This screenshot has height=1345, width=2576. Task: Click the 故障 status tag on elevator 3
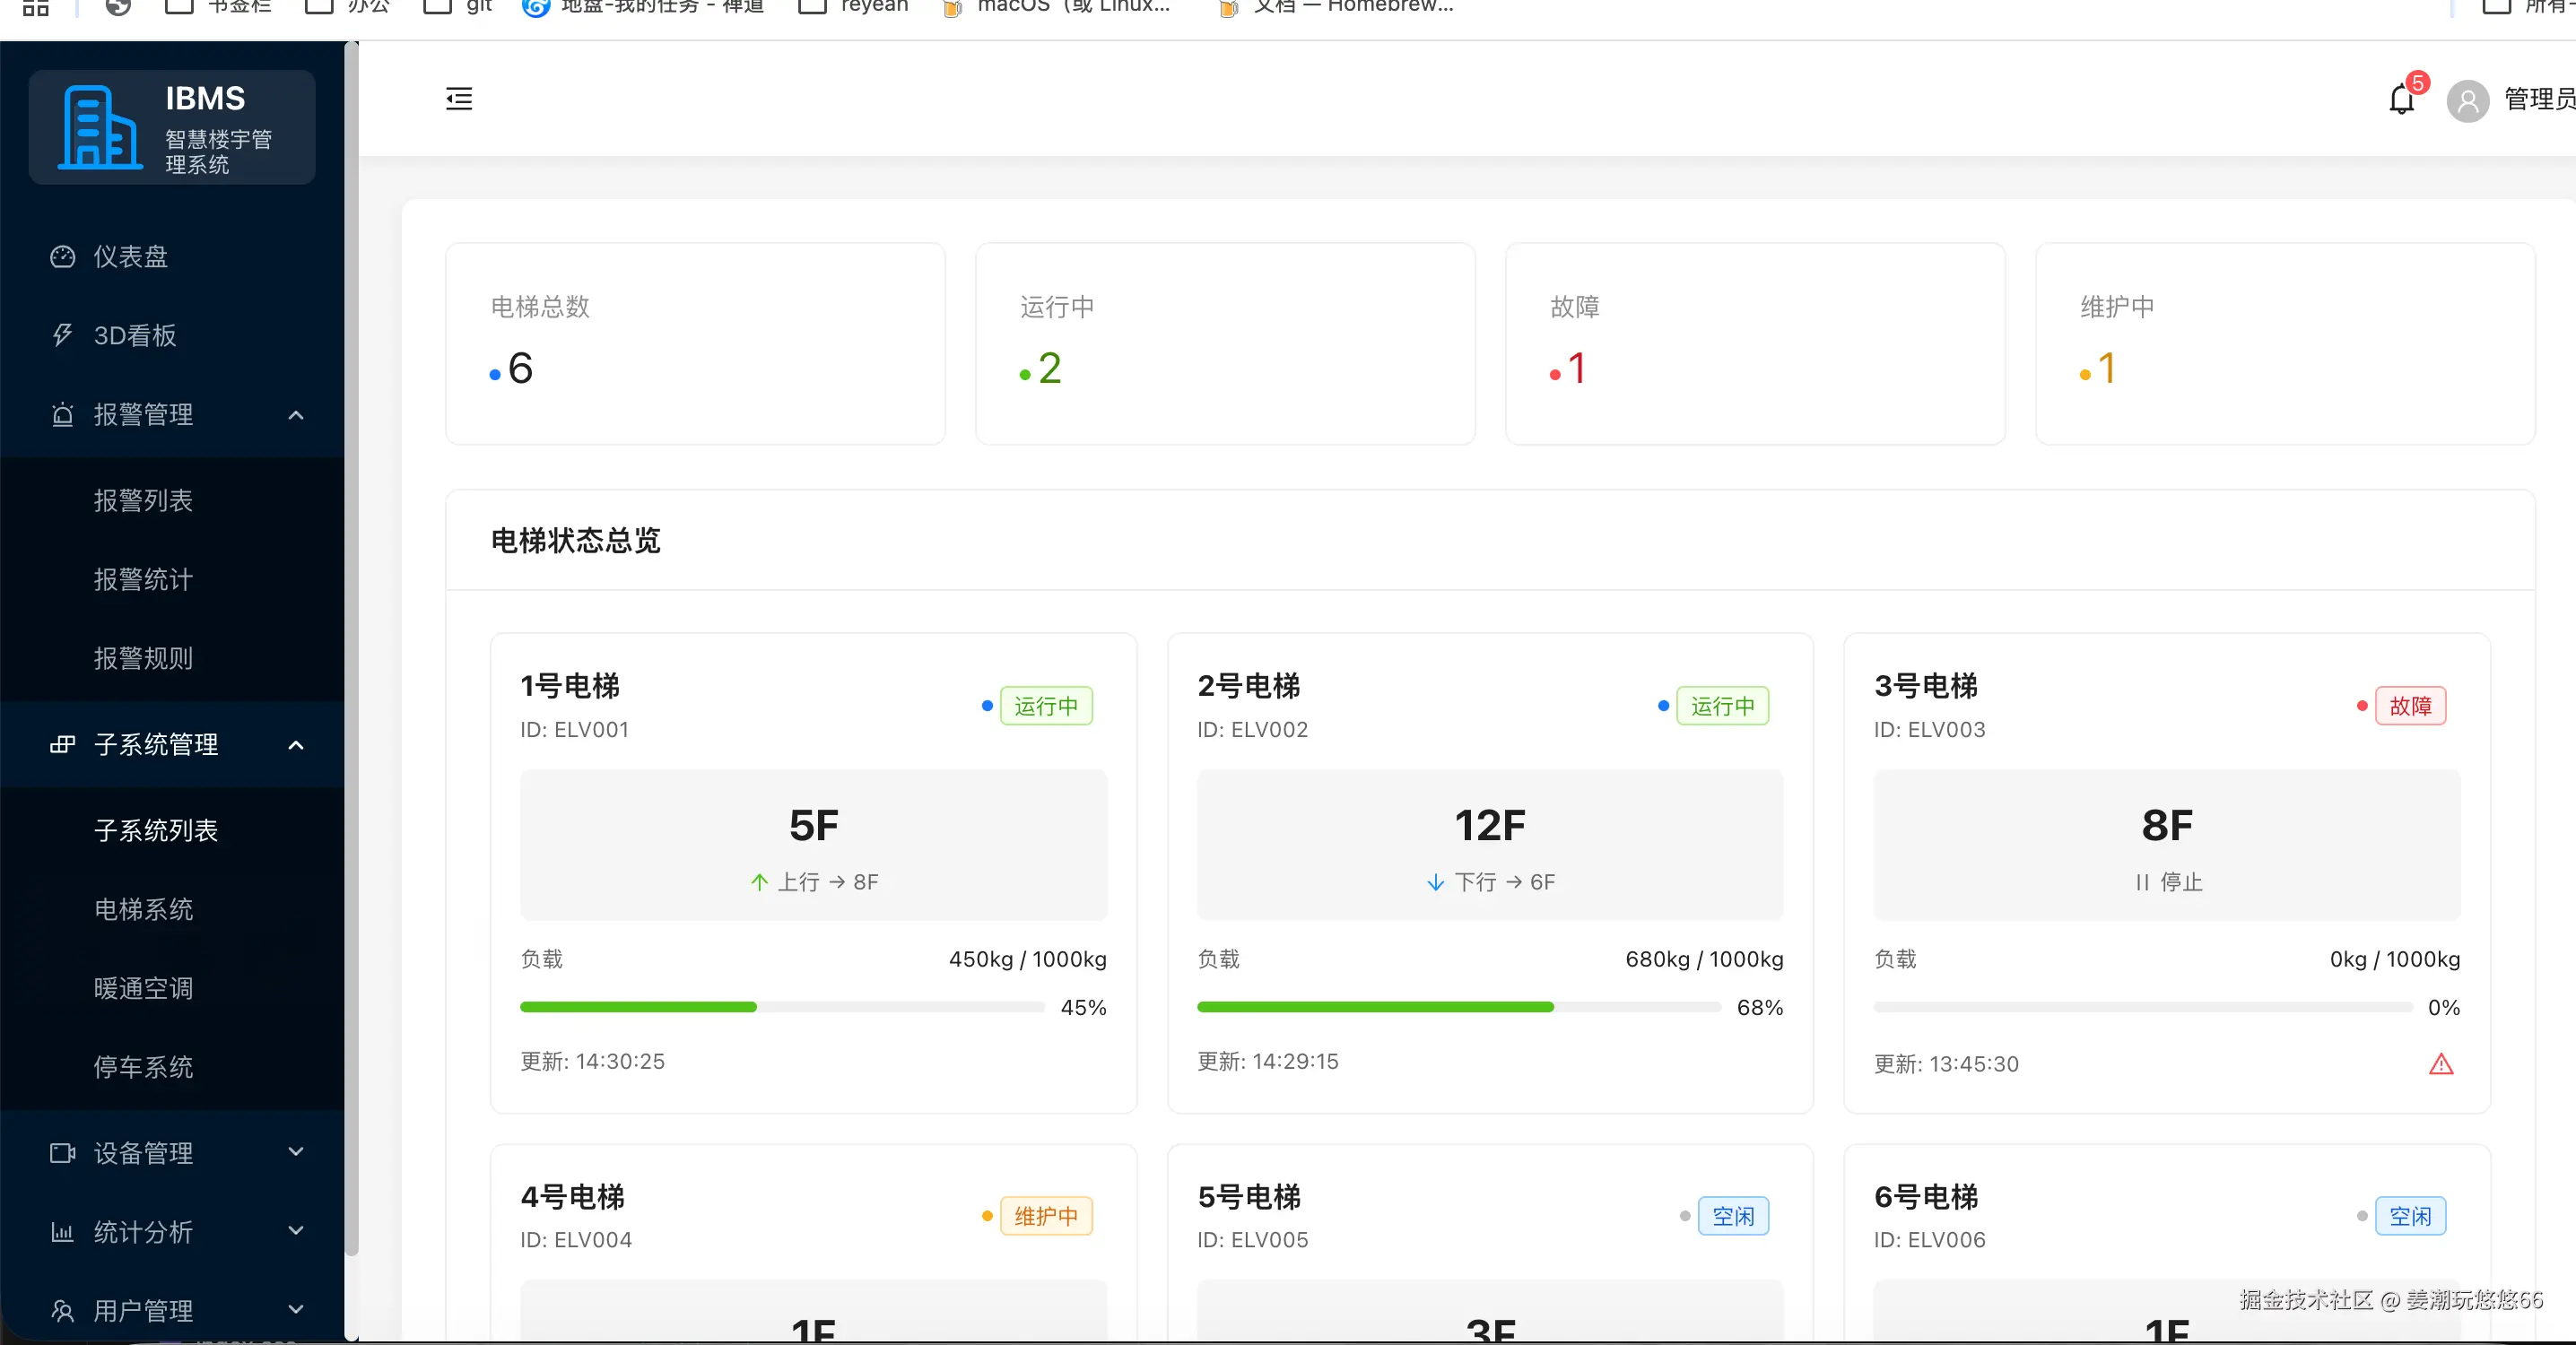[x=2410, y=706]
